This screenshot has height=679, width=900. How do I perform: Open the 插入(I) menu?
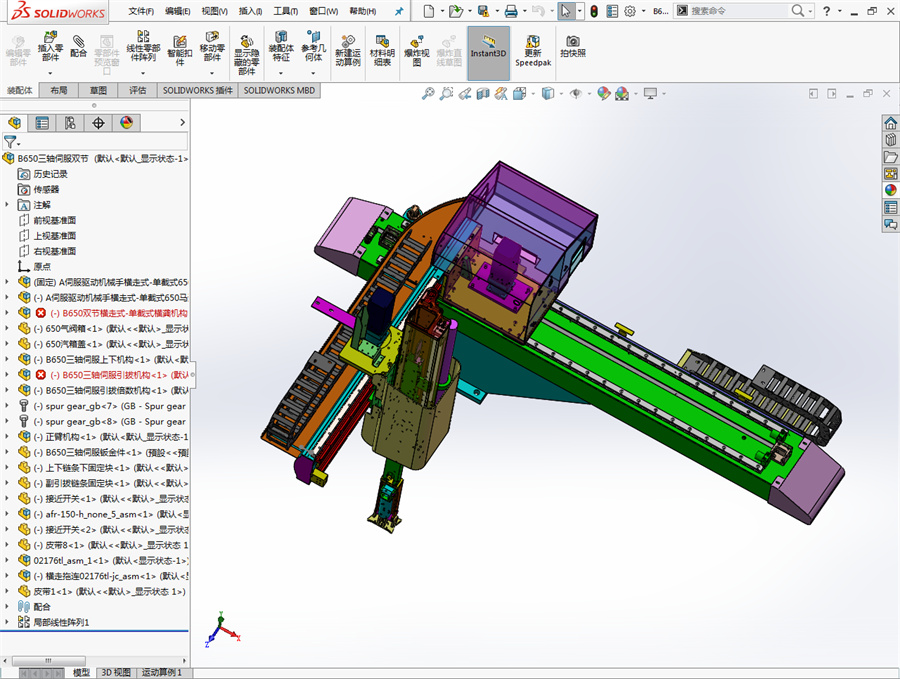251,11
